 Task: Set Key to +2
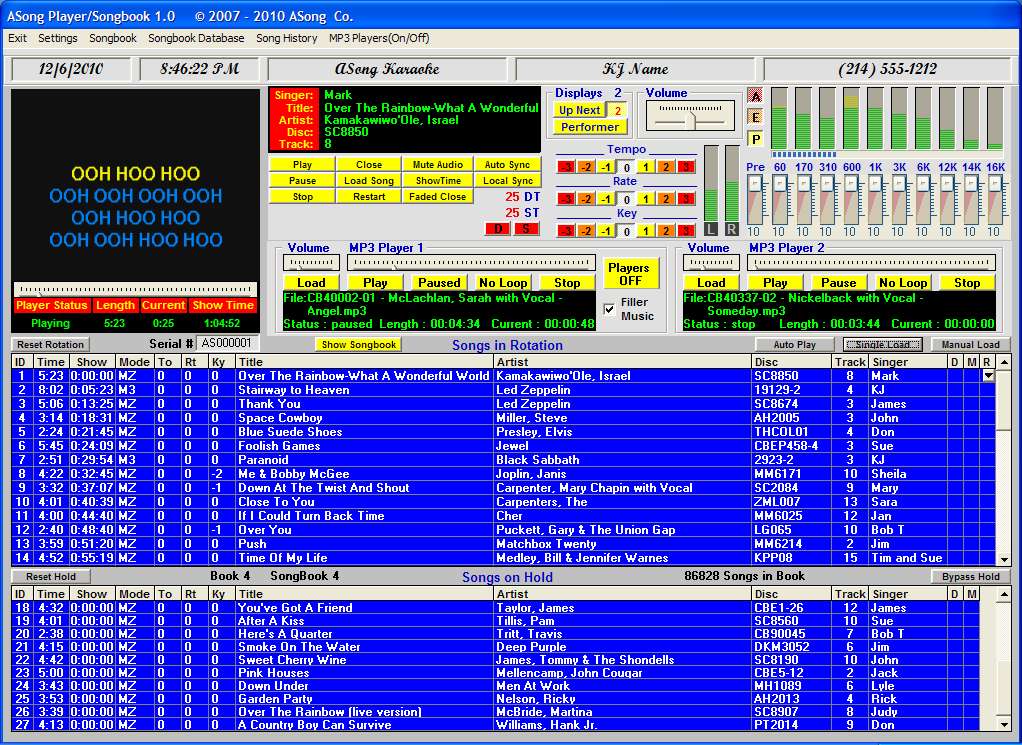pos(666,230)
